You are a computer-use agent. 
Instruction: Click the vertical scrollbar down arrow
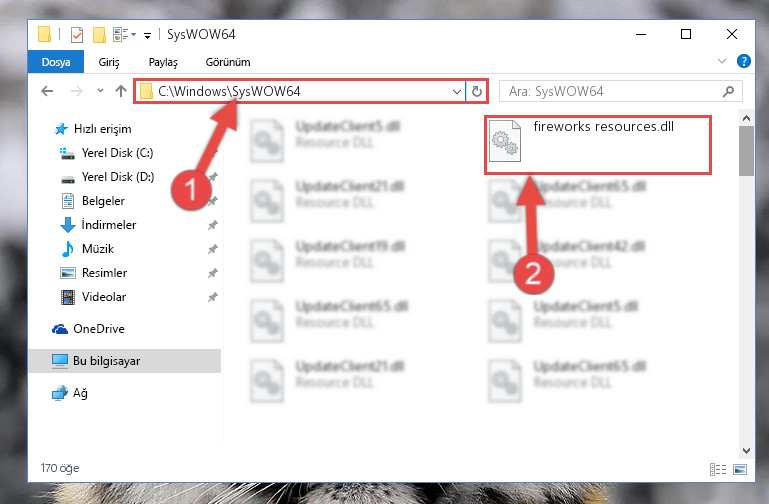(x=746, y=450)
